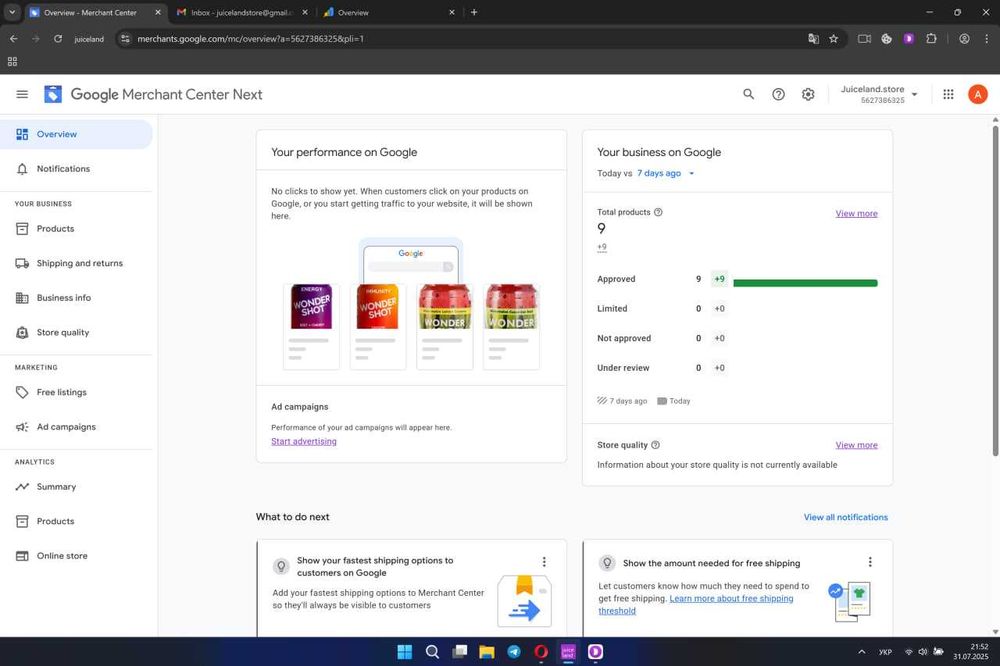Open Business info page

point(76,298)
